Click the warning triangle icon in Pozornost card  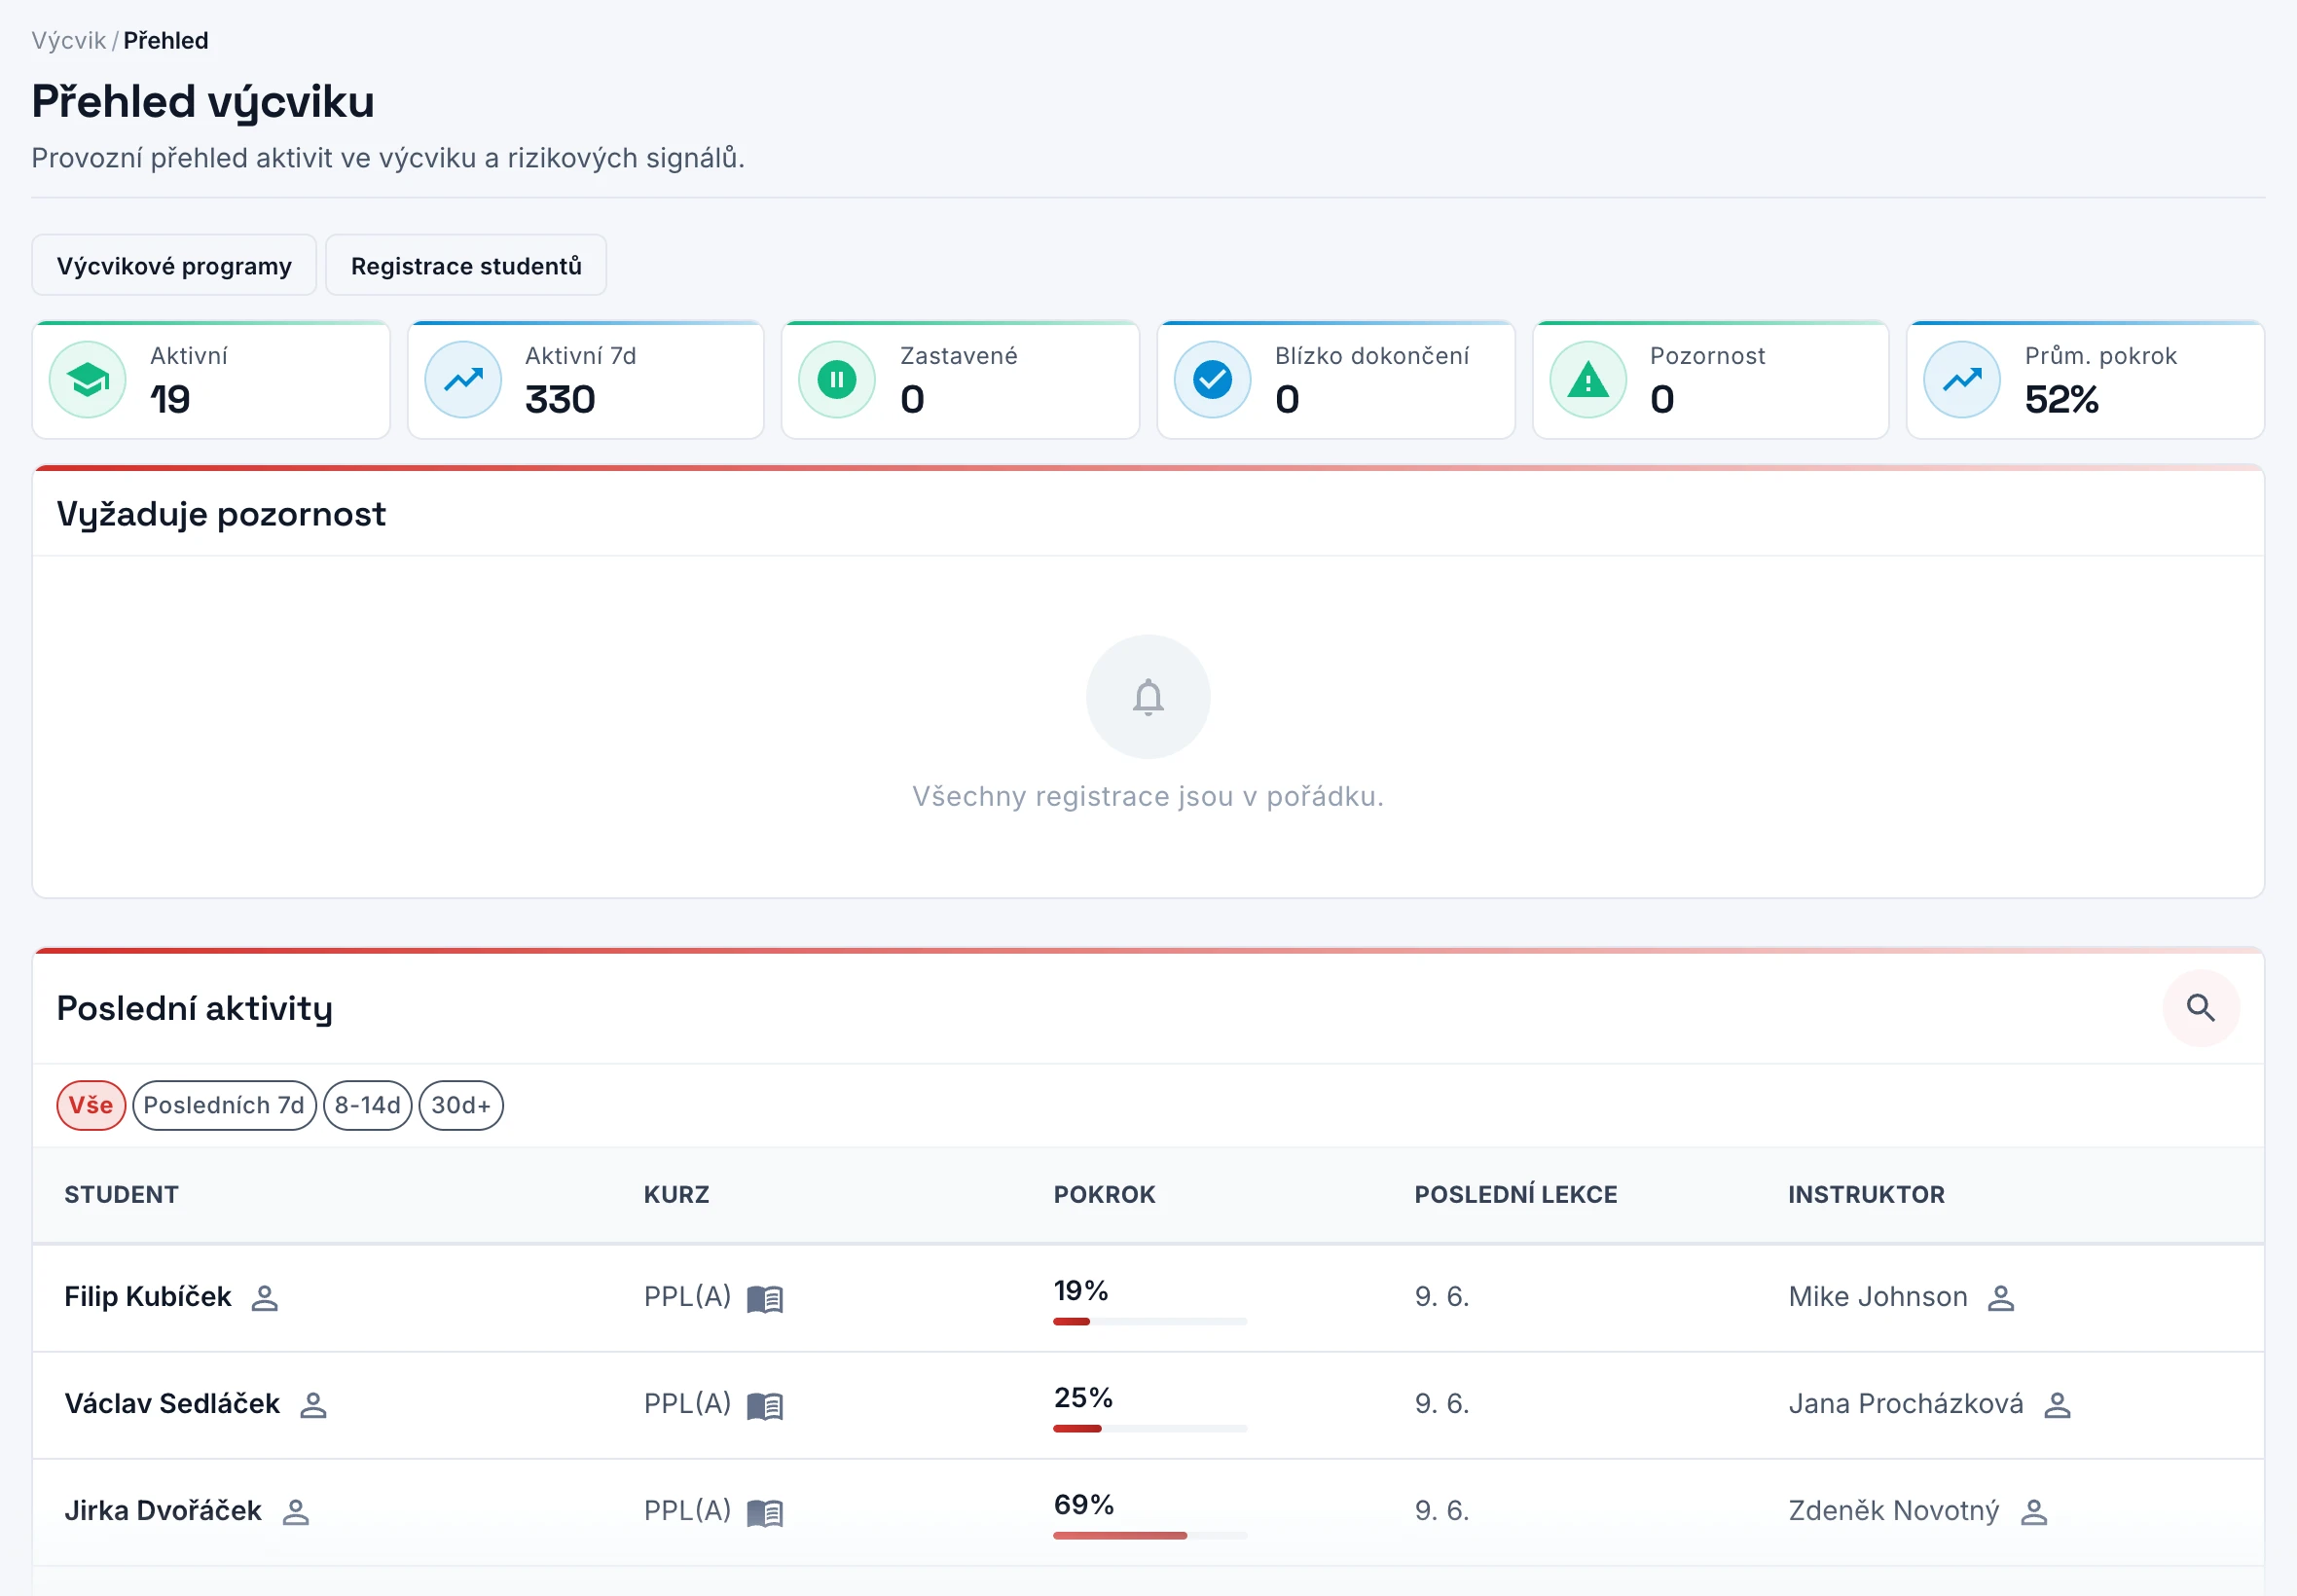tap(1587, 380)
